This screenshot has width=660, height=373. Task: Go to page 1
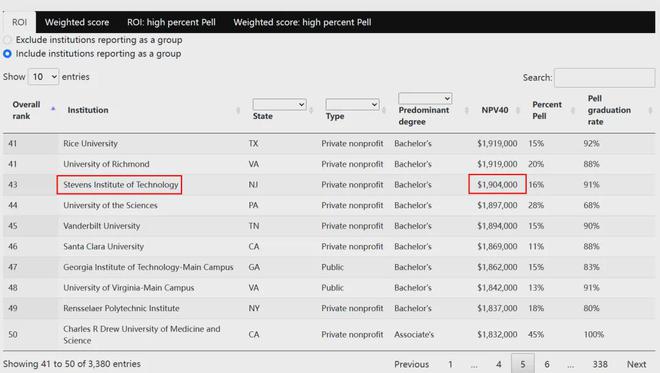[x=450, y=364]
